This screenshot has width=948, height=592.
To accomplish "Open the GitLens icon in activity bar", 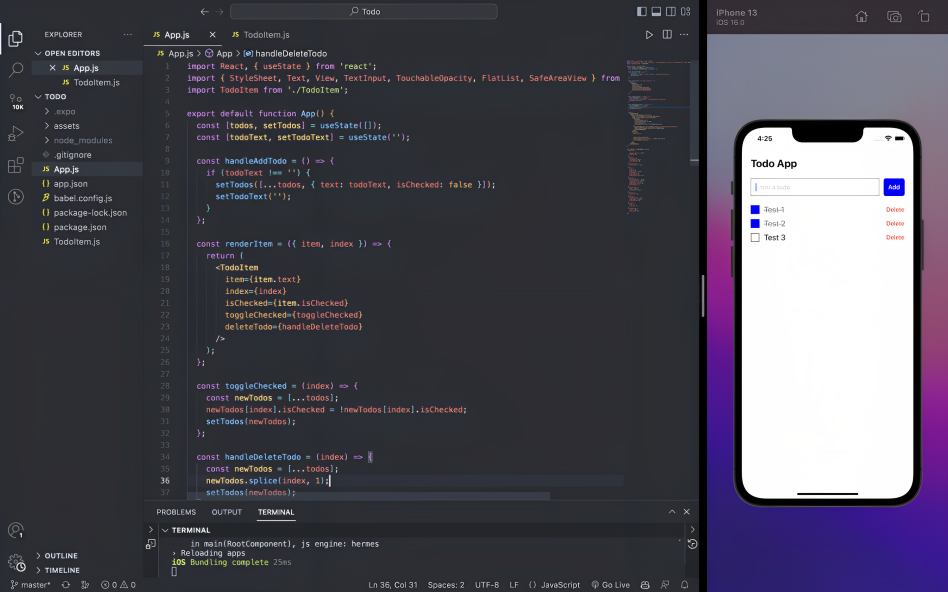I will (x=16, y=197).
